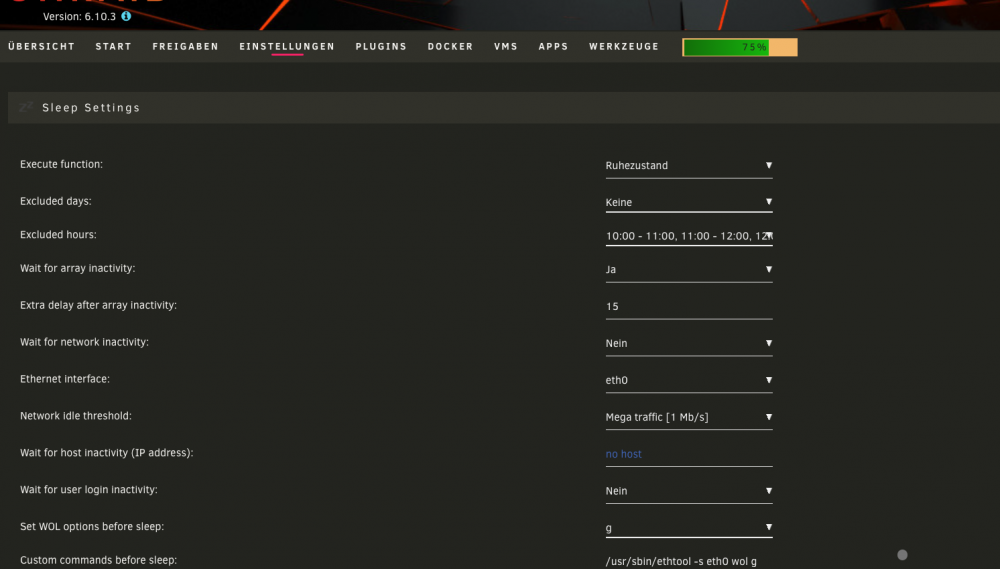Image resolution: width=1000 pixels, height=569 pixels.
Task: Click the Excluded days label
Action: [x=55, y=202]
